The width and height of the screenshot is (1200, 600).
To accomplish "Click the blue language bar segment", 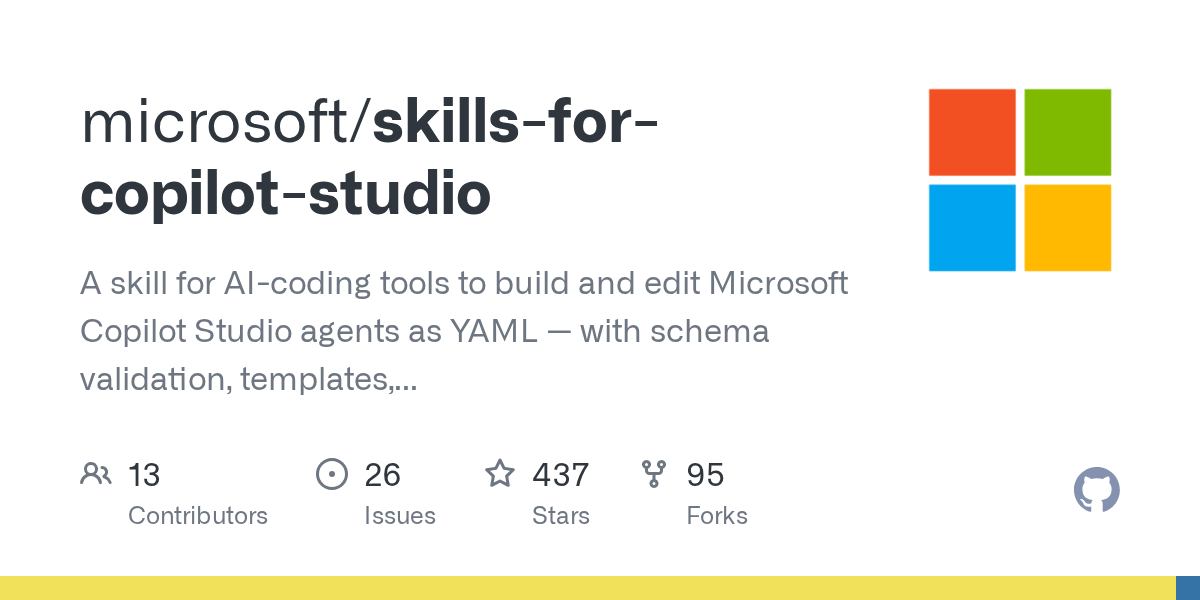I will coord(1188,588).
